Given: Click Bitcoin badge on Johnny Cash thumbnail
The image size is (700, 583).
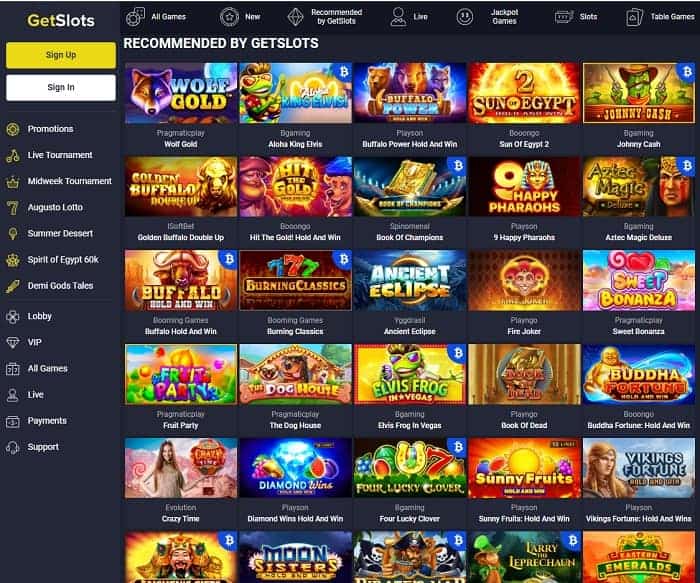Looking at the screenshot, I should tap(687, 71).
